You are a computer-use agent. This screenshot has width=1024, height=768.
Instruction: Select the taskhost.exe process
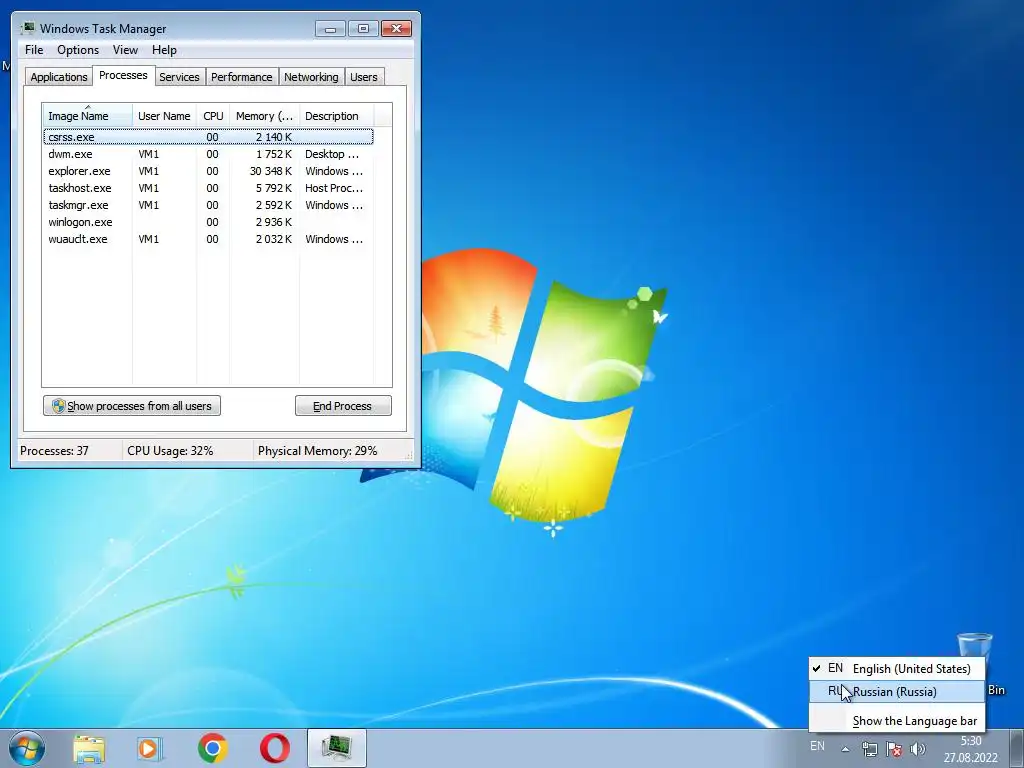(208, 188)
